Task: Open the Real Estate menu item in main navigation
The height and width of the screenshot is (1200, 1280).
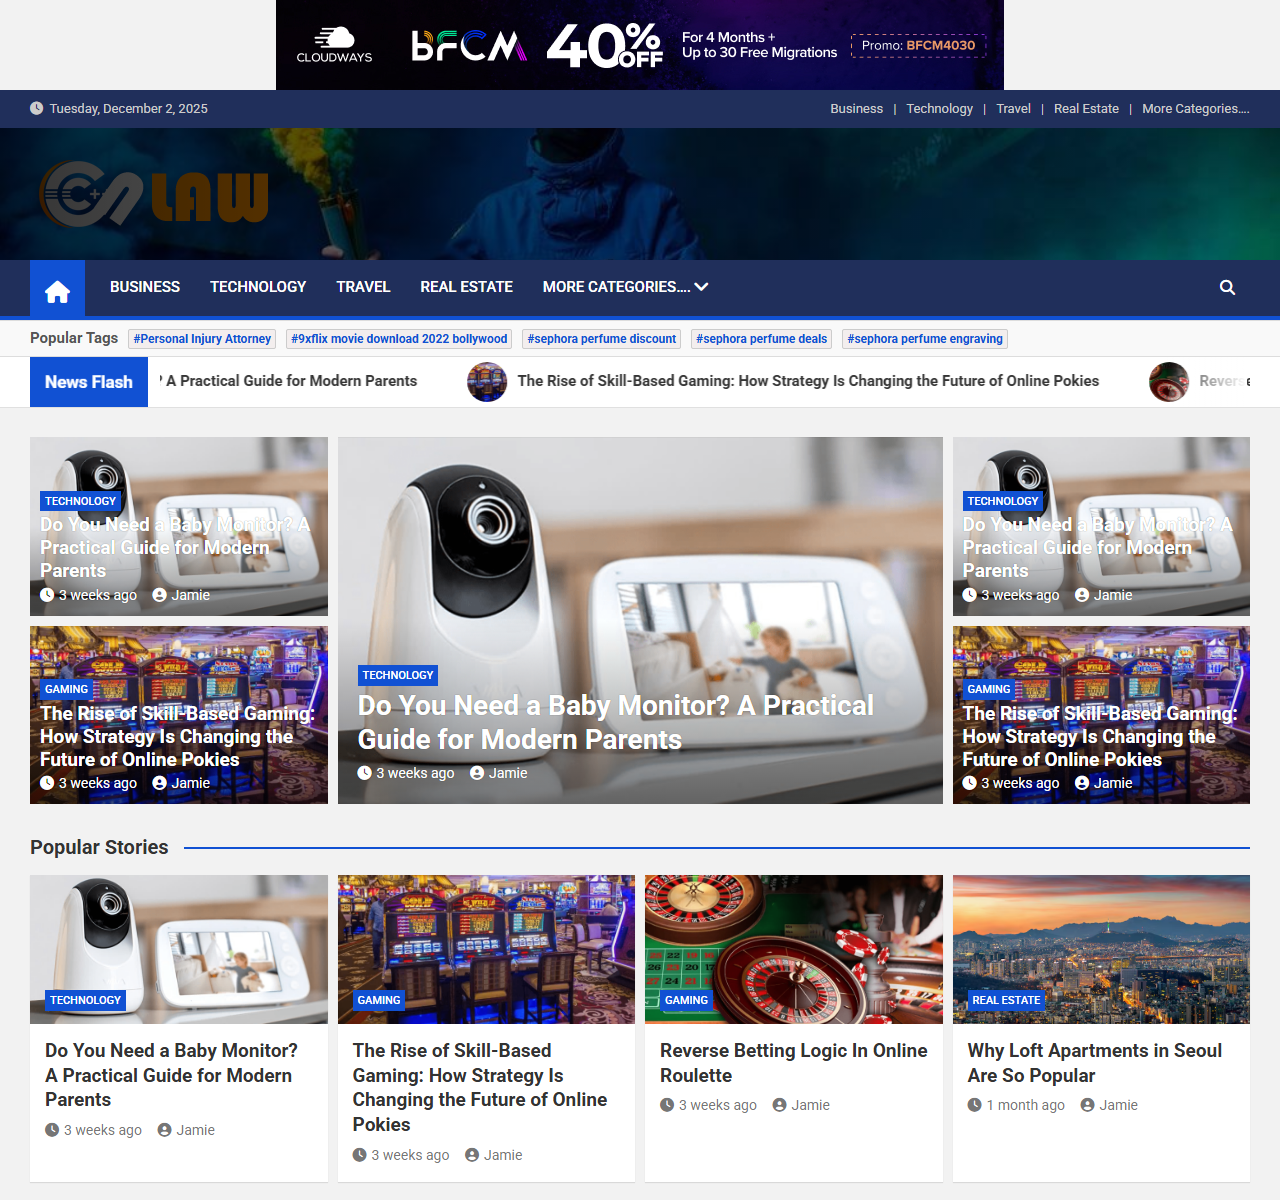Action: point(466,287)
